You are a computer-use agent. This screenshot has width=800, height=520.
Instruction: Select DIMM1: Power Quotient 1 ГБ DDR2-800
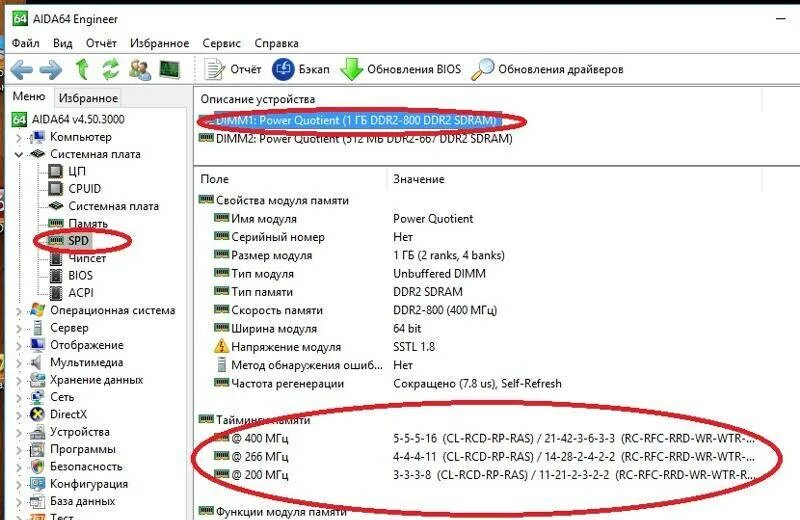click(x=356, y=120)
